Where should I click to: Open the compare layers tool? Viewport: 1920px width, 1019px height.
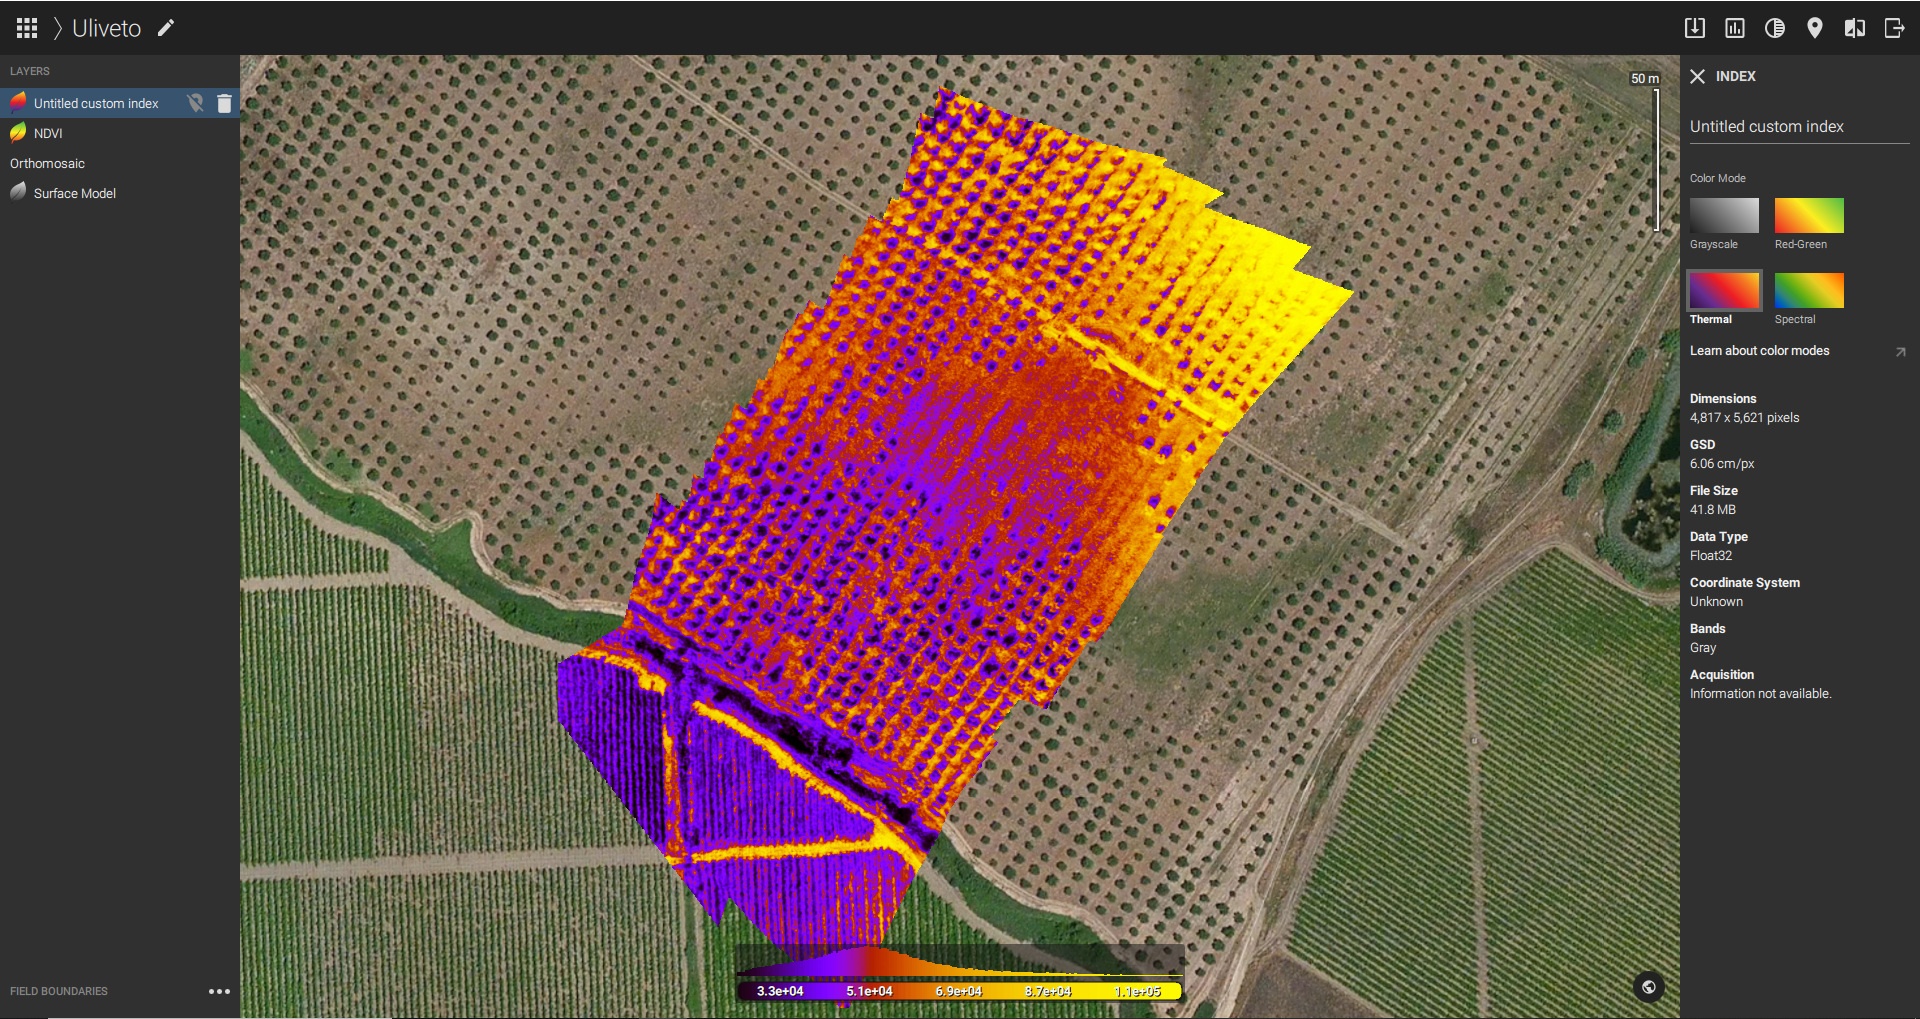pyautogui.click(x=1855, y=28)
